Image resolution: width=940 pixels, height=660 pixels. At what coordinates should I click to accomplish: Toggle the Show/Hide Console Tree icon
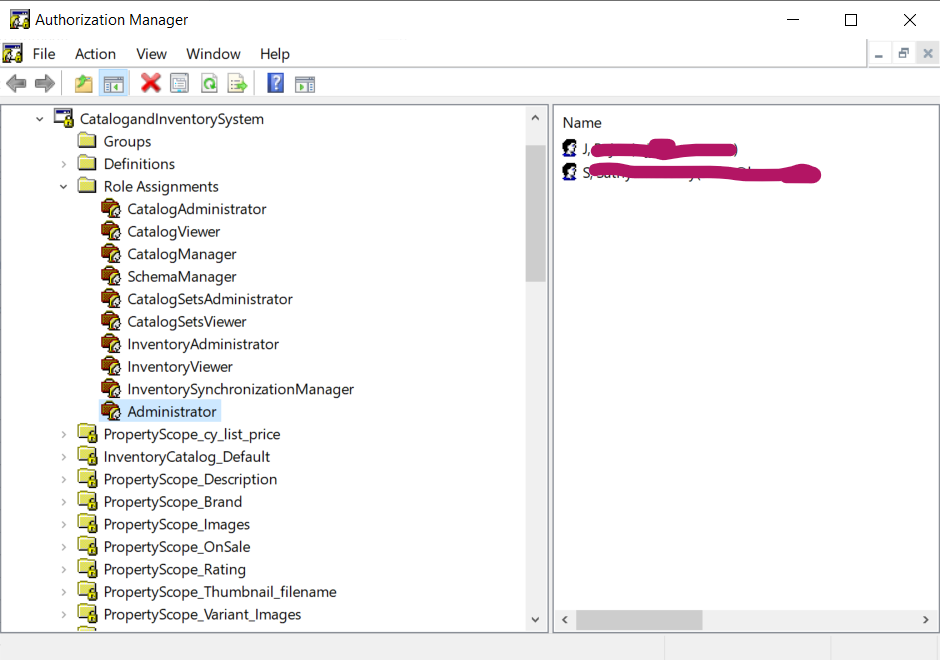[x=113, y=84]
